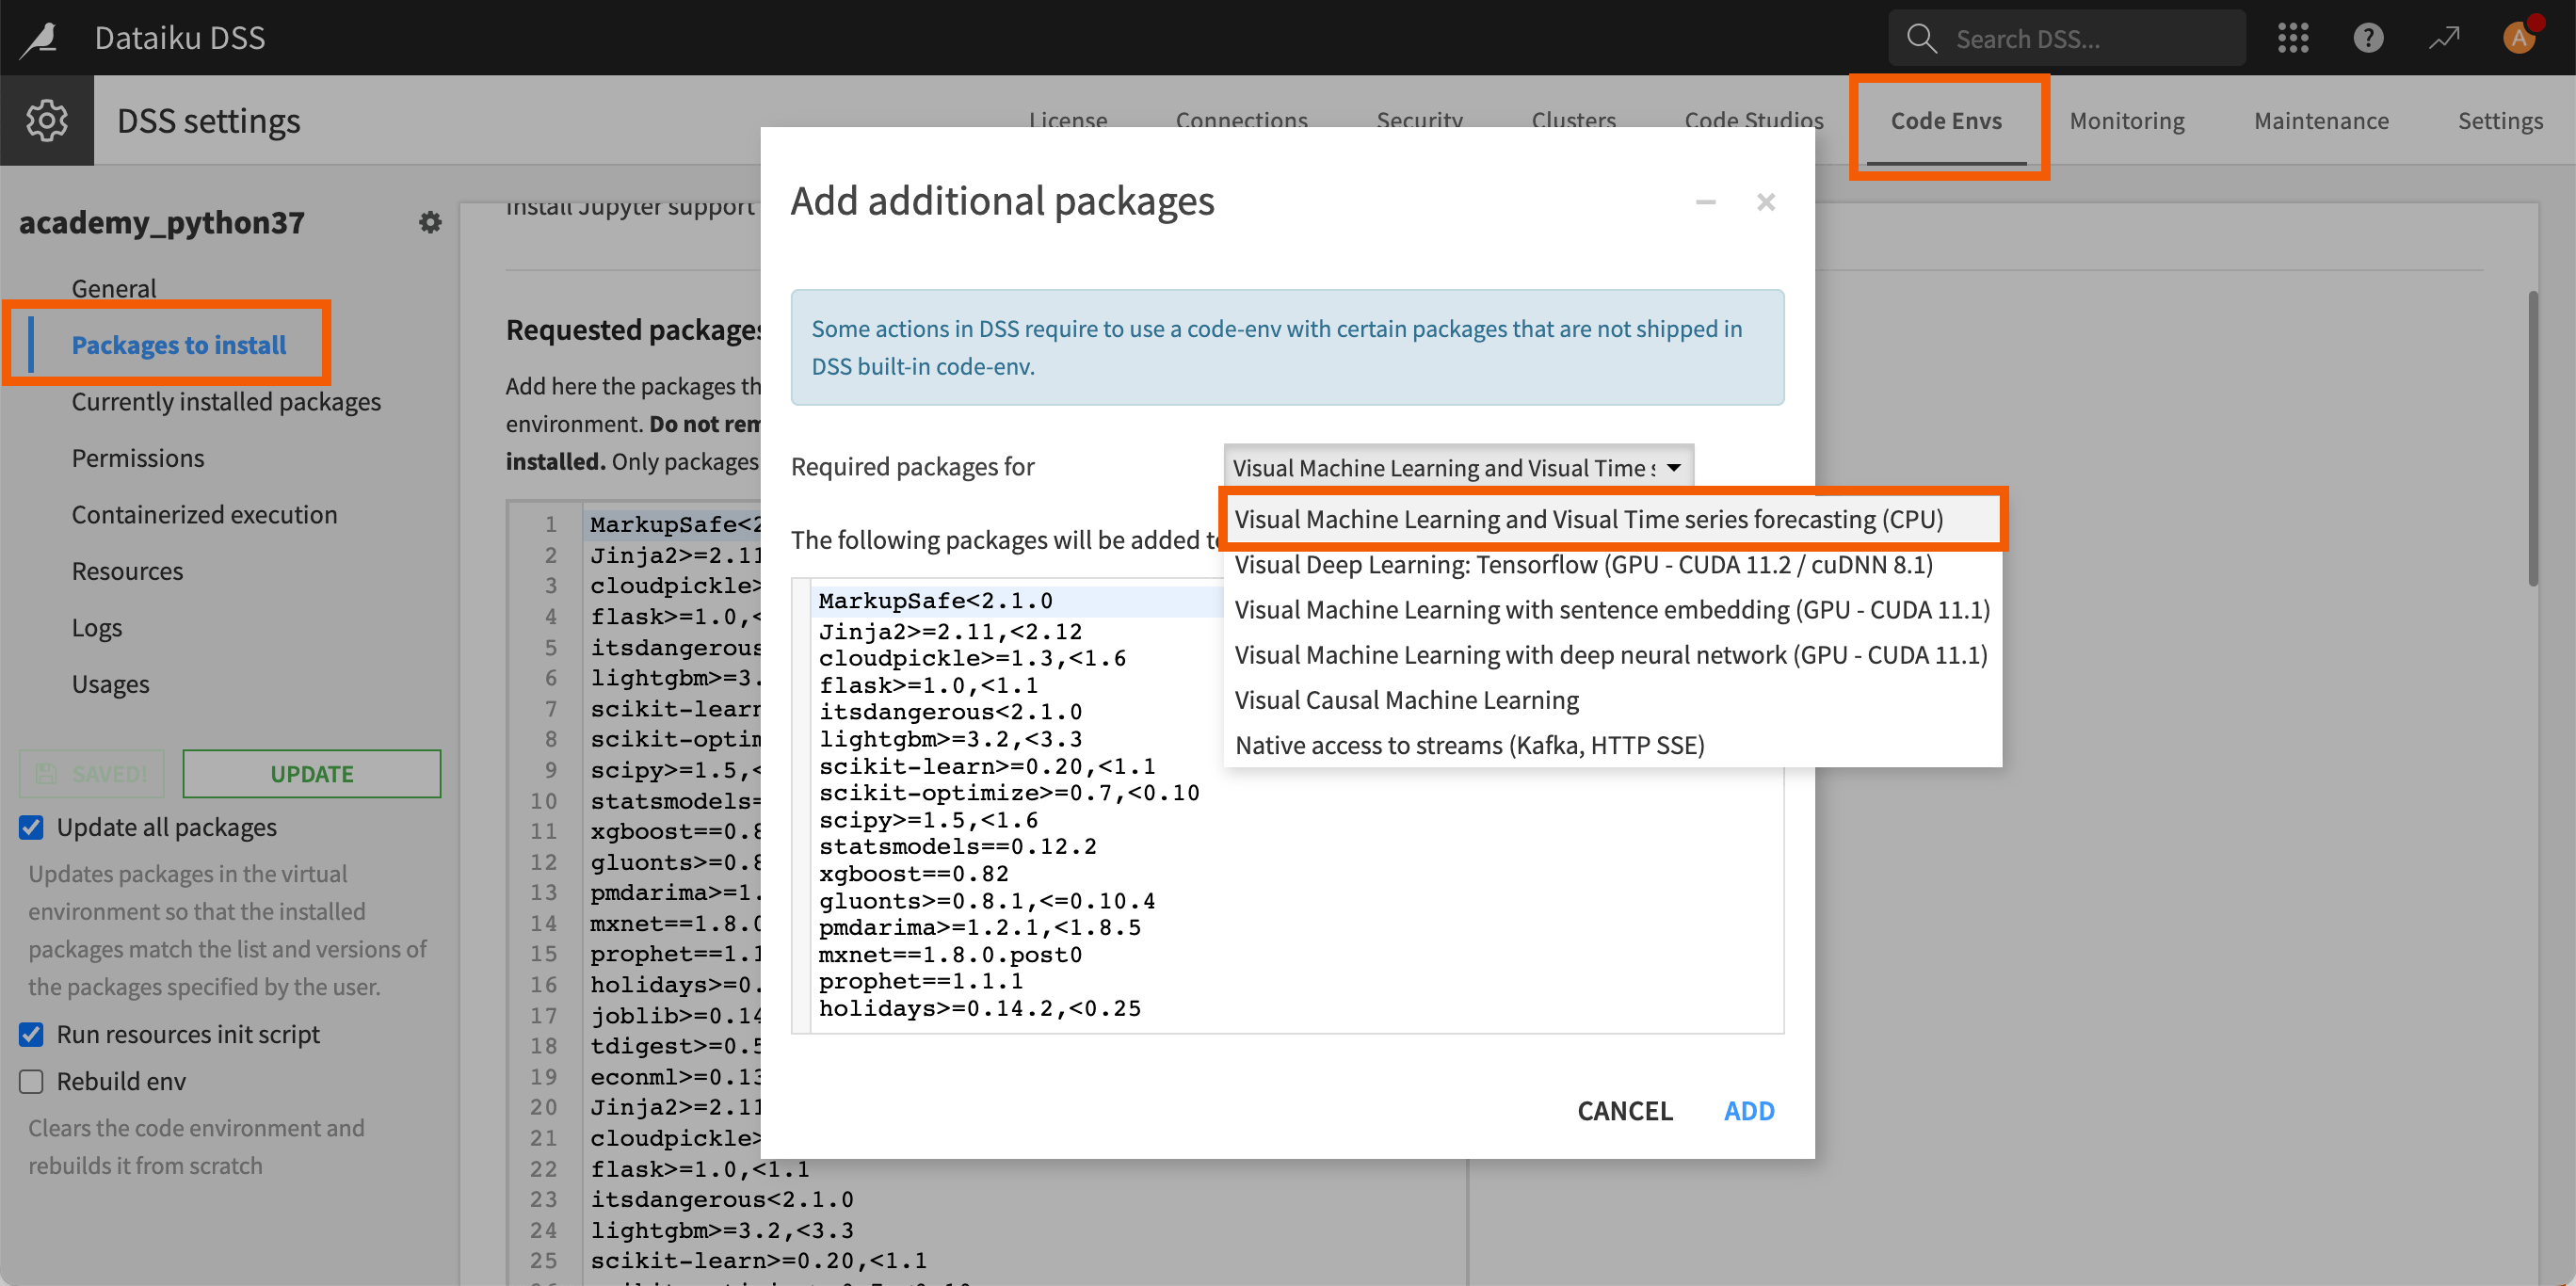Click ADD in the dialog
The height and width of the screenshot is (1286, 2576).
click(1748, 1110)
